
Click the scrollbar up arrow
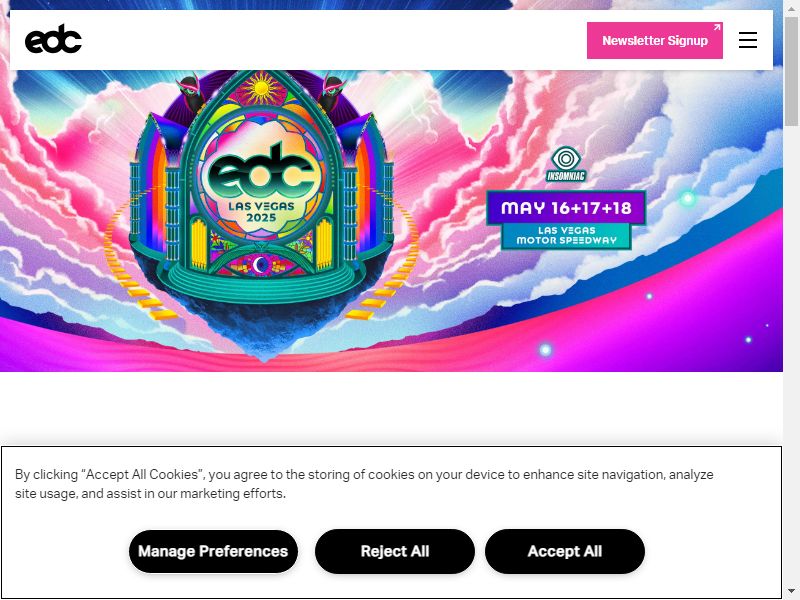(791, 7)
